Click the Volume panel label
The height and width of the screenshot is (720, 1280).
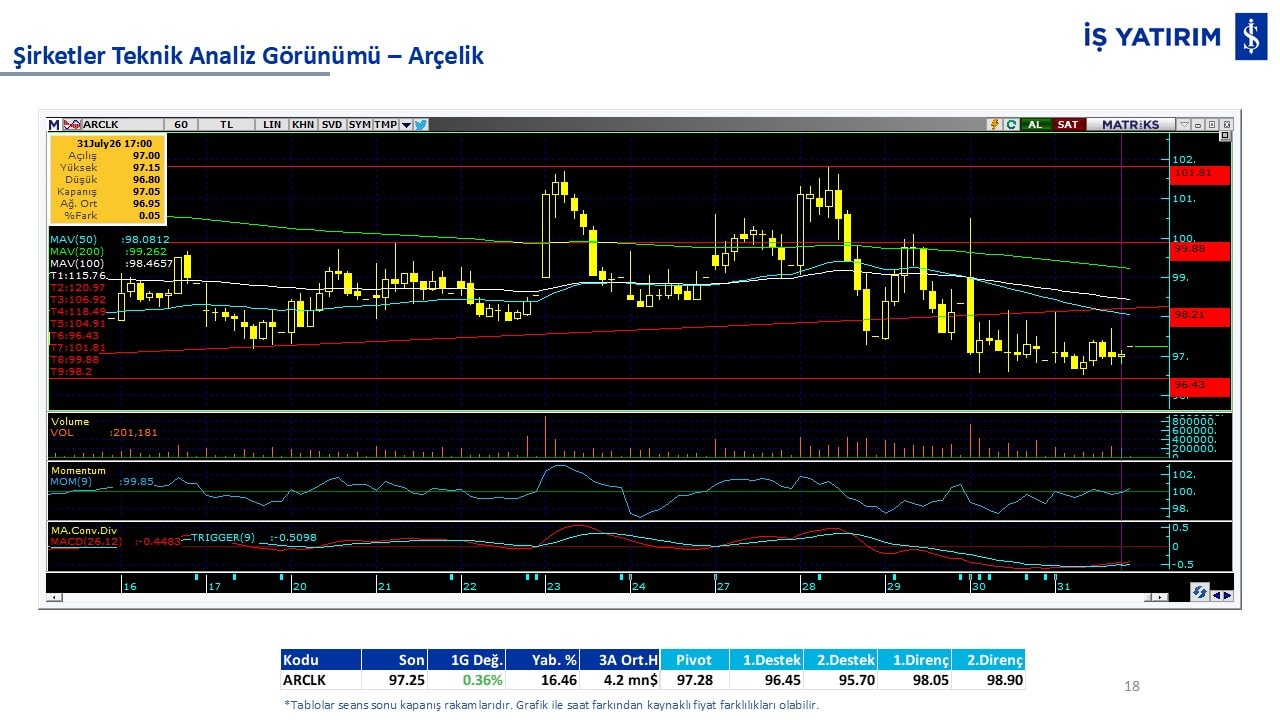click(70, 422)
